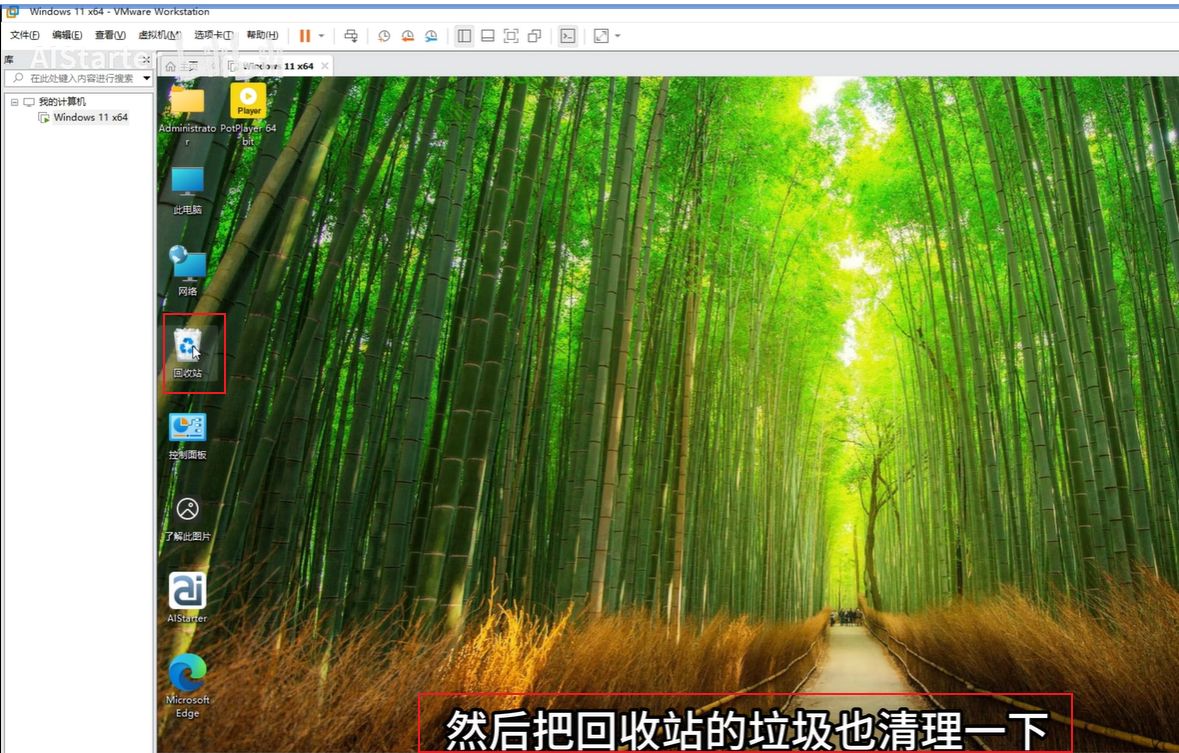Open the 虚拟机(M) menu
The width and height of the screenshot is (1179, 753).
[x=158, y=35]
